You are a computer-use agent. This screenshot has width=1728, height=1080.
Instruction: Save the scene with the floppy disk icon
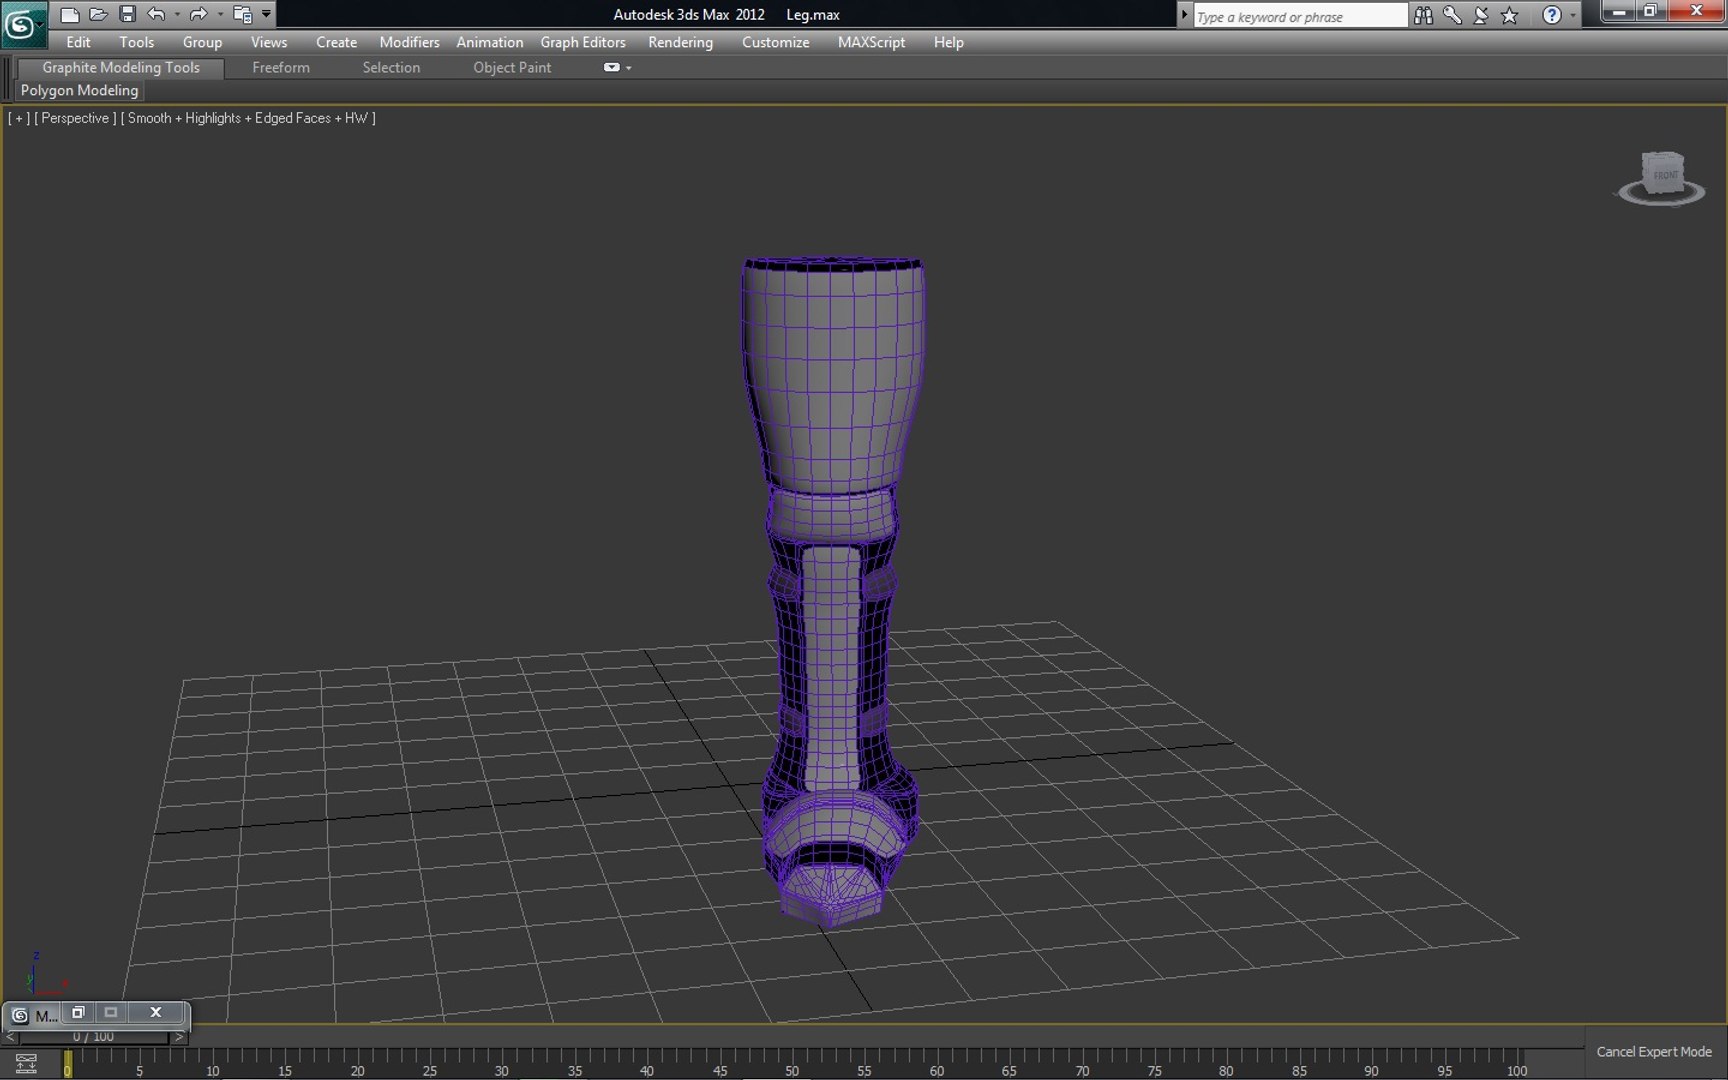(x=127, y=14)
